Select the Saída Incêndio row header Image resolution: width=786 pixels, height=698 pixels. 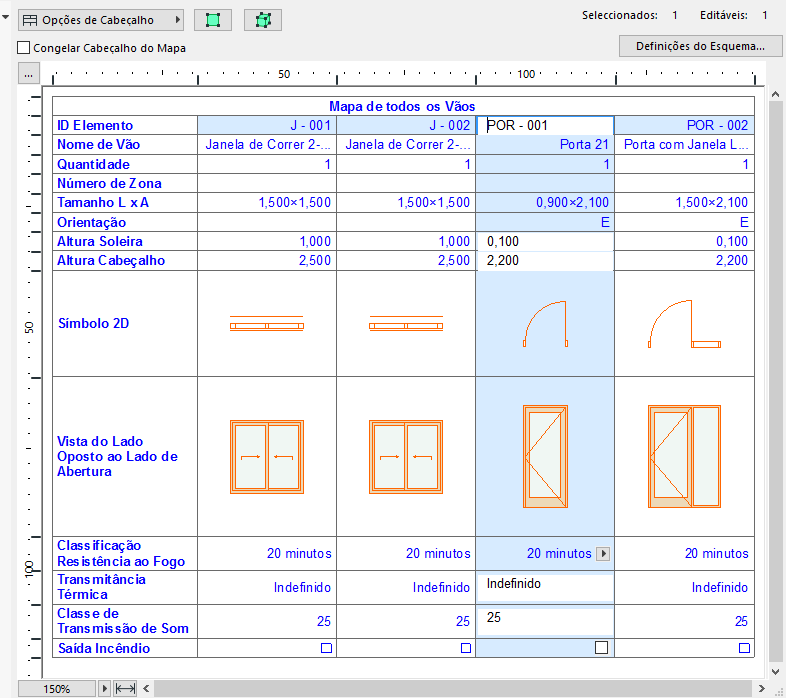[125, 648]
